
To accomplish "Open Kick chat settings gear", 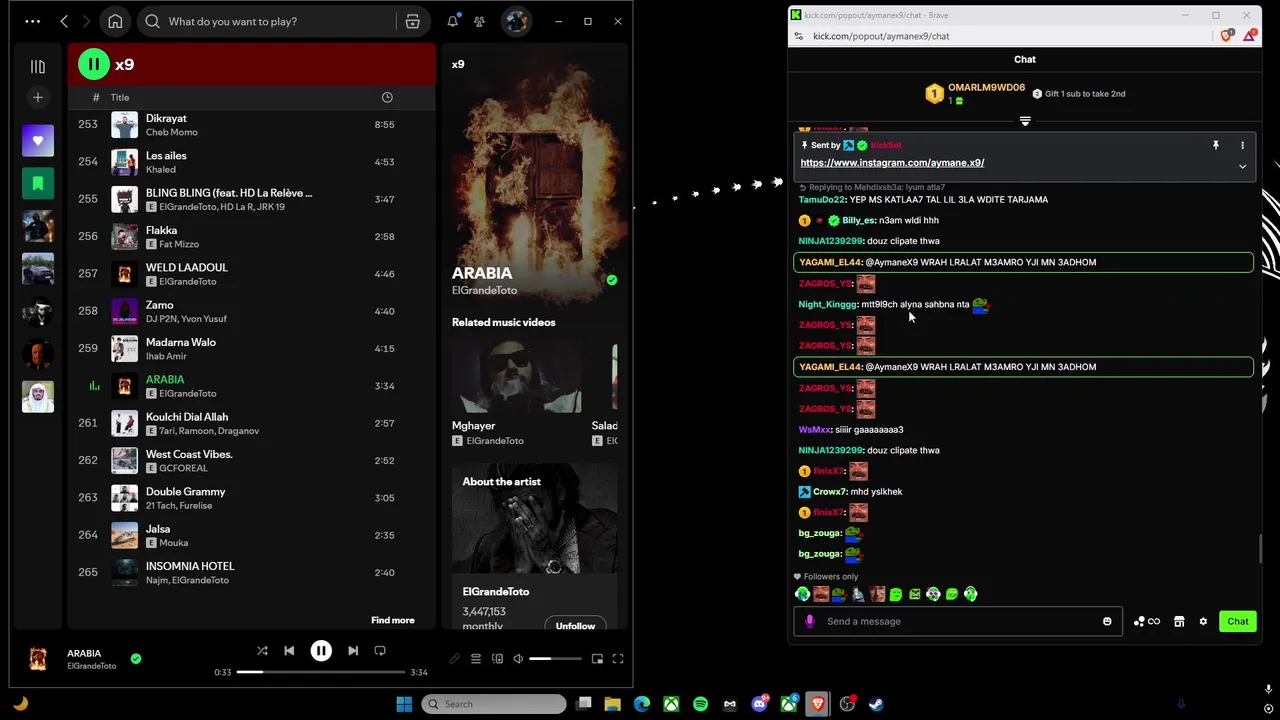I will click(x=1203, y=621).
